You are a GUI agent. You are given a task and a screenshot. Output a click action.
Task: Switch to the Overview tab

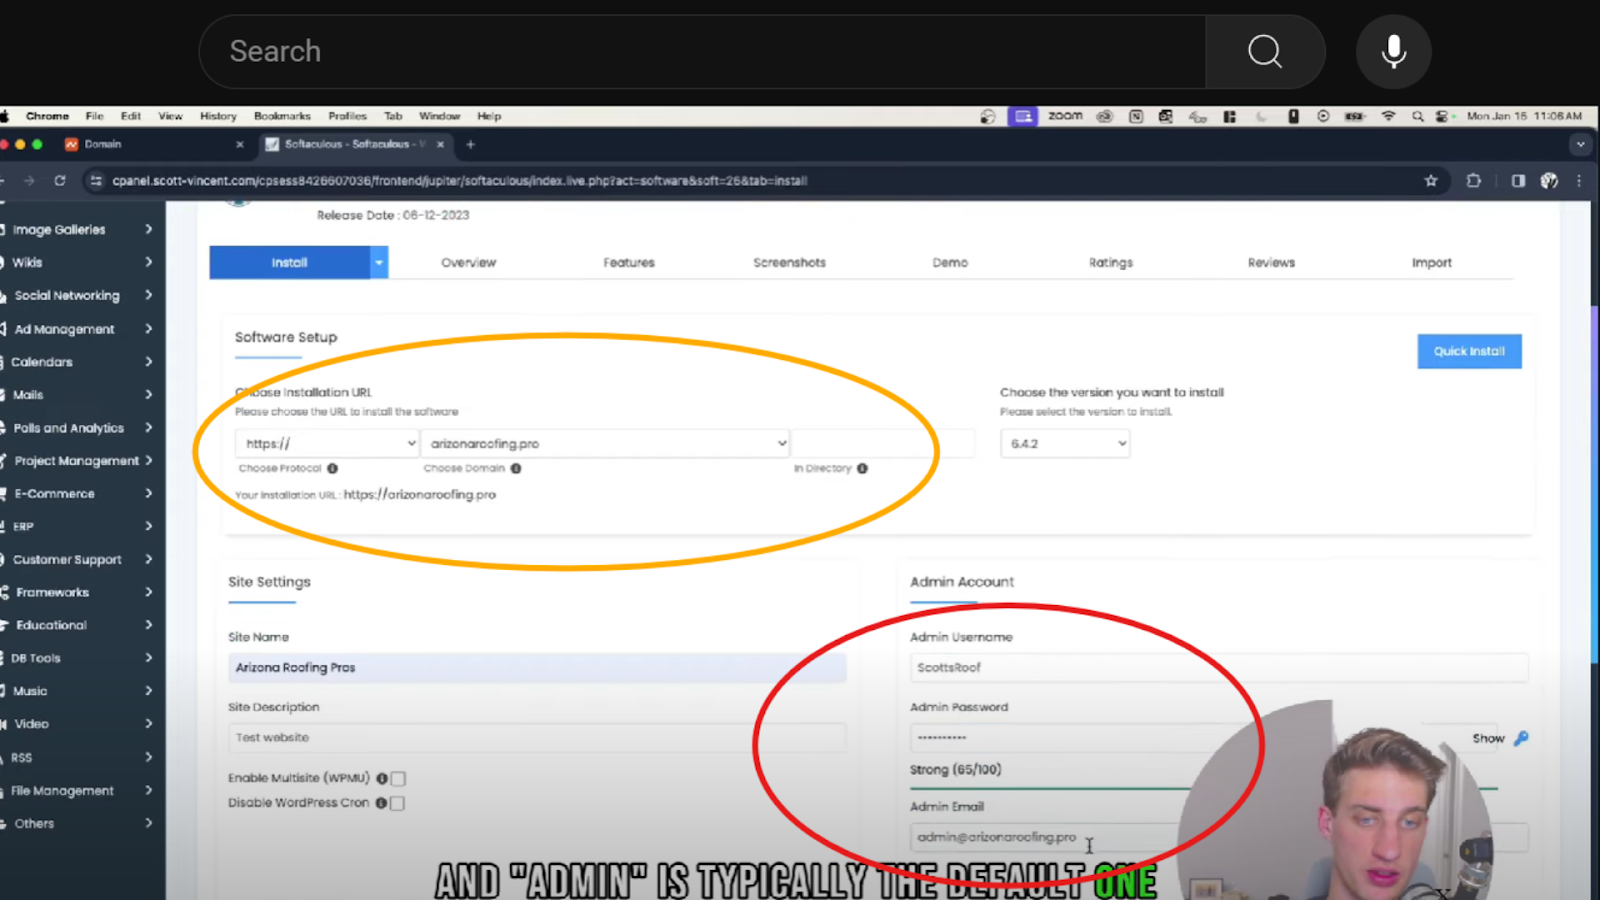(x=468, y=262)
